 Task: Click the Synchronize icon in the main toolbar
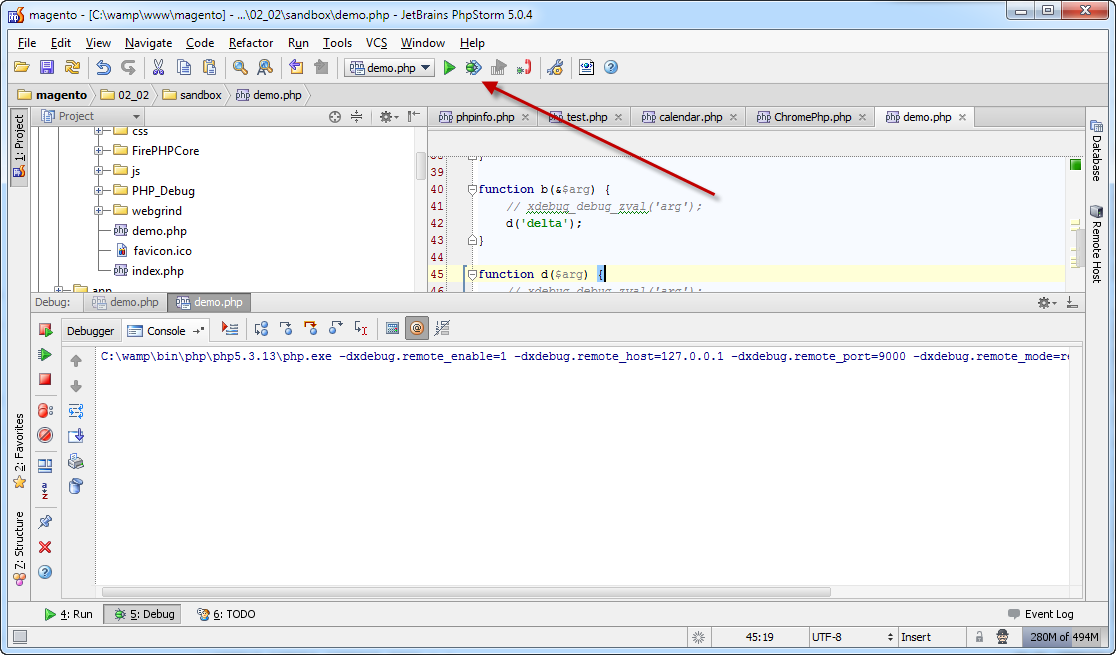coord(72,68)
